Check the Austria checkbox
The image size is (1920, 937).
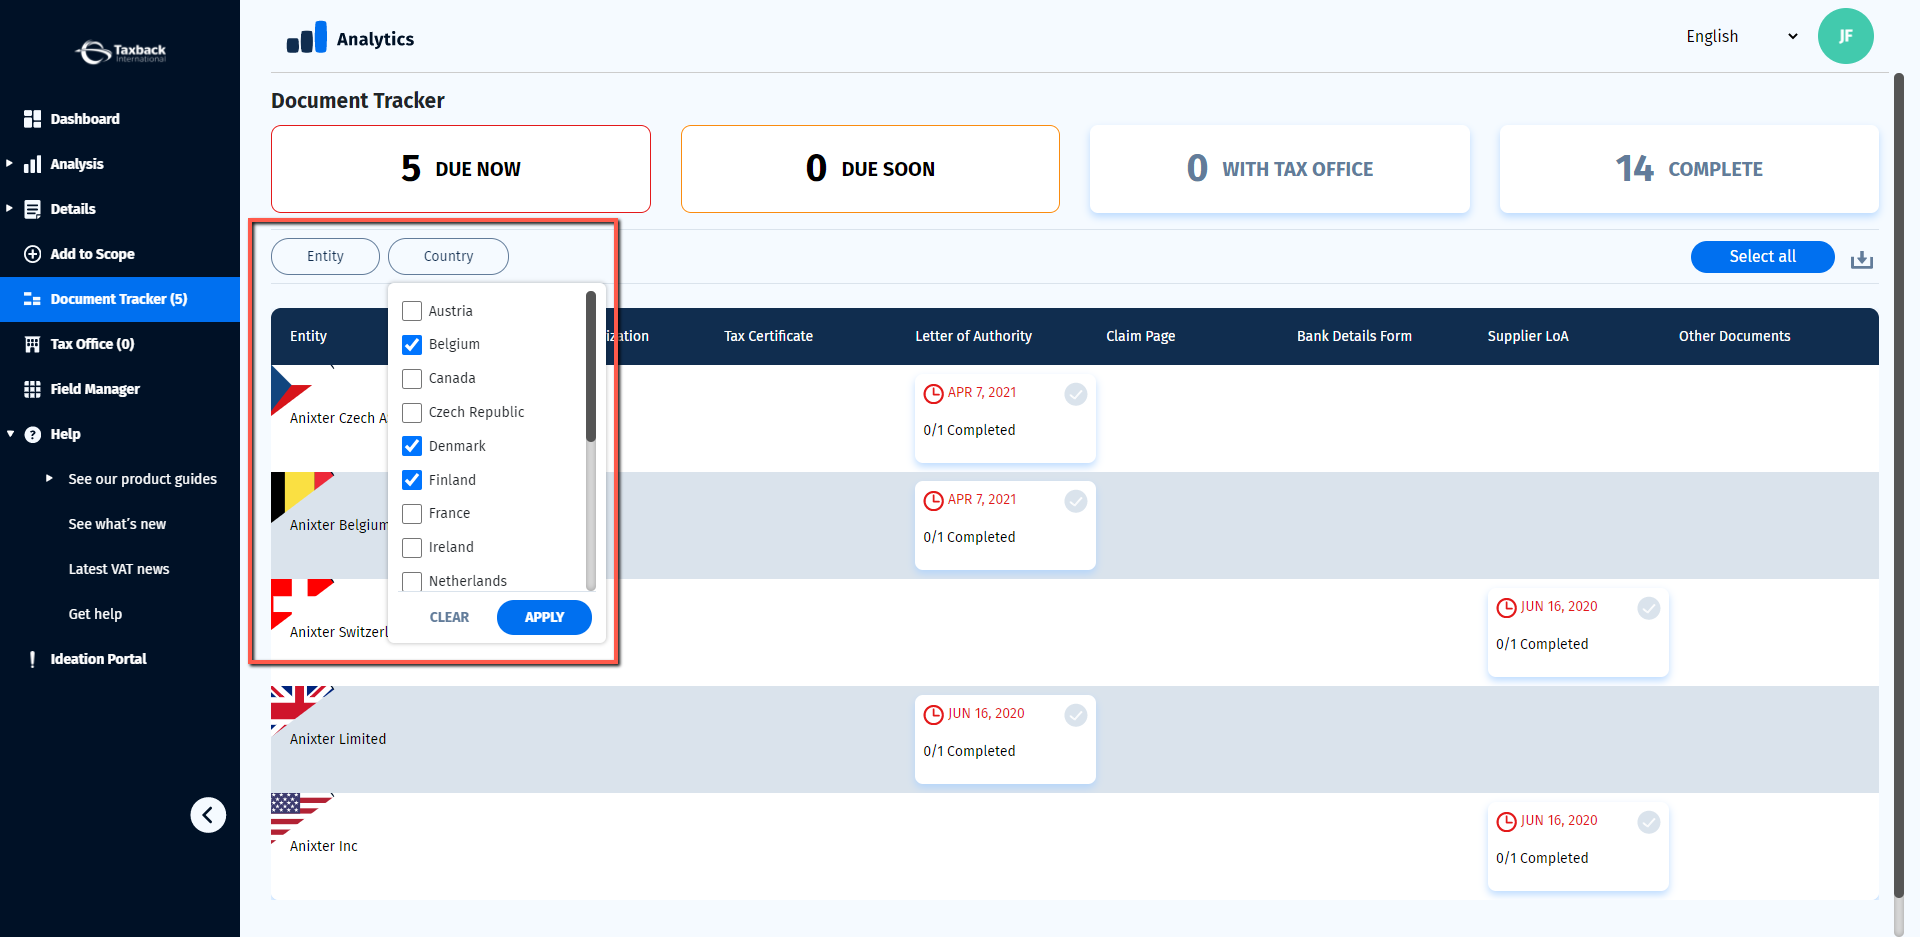click(412, 311)
